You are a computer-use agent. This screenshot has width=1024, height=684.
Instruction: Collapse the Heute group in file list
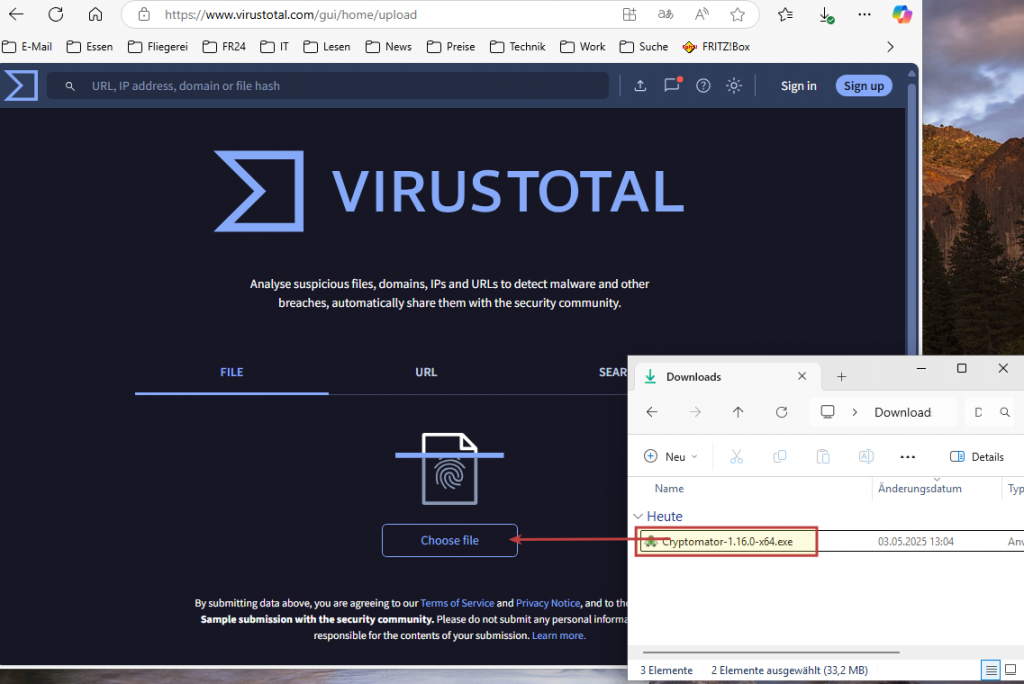[x=640, y=517]
